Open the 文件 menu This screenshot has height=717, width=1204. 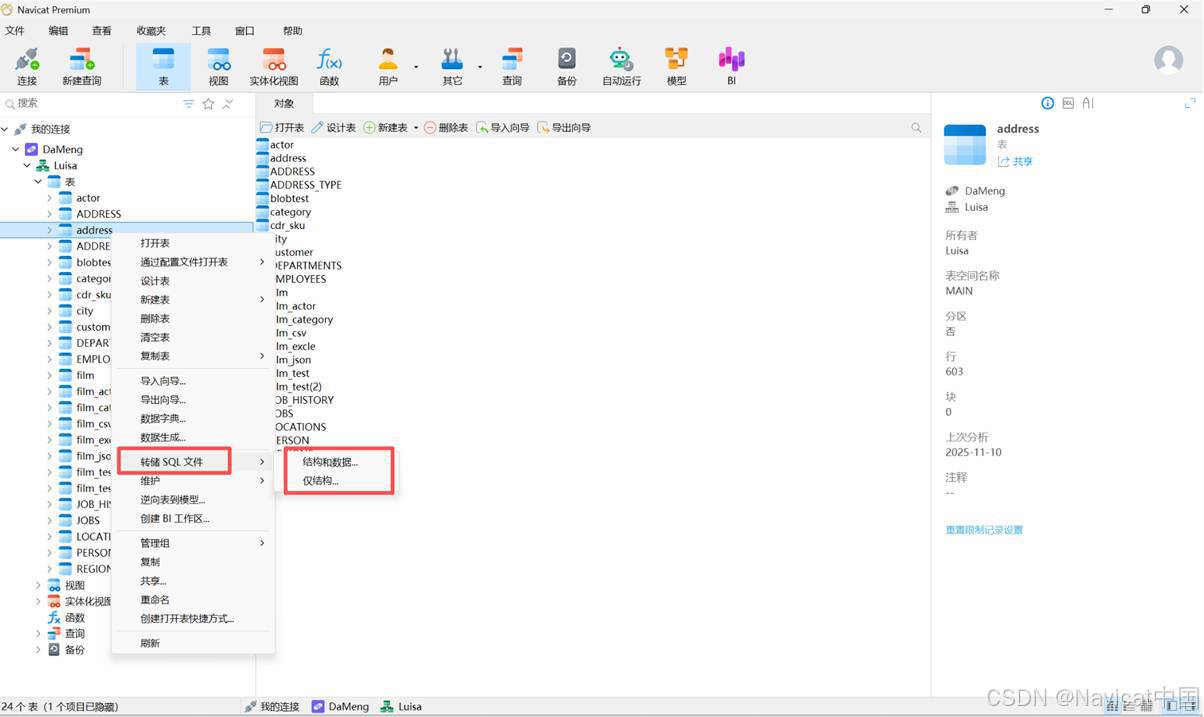(15, 31)
